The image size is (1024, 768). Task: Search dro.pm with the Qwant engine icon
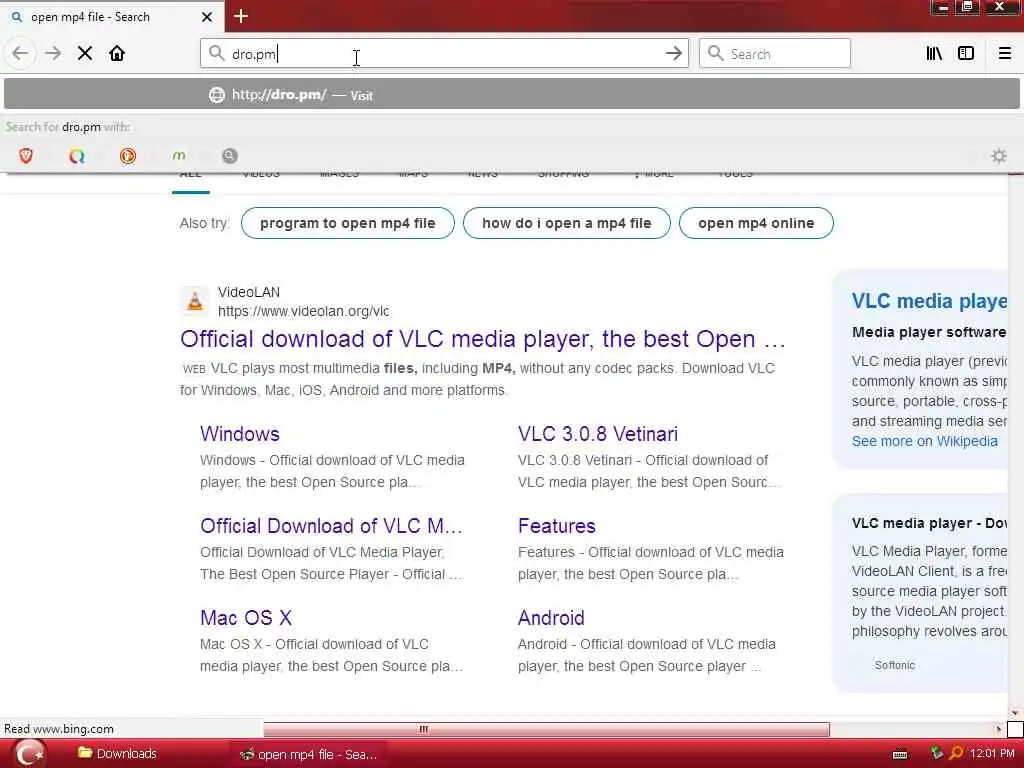[x=77, y=155]
